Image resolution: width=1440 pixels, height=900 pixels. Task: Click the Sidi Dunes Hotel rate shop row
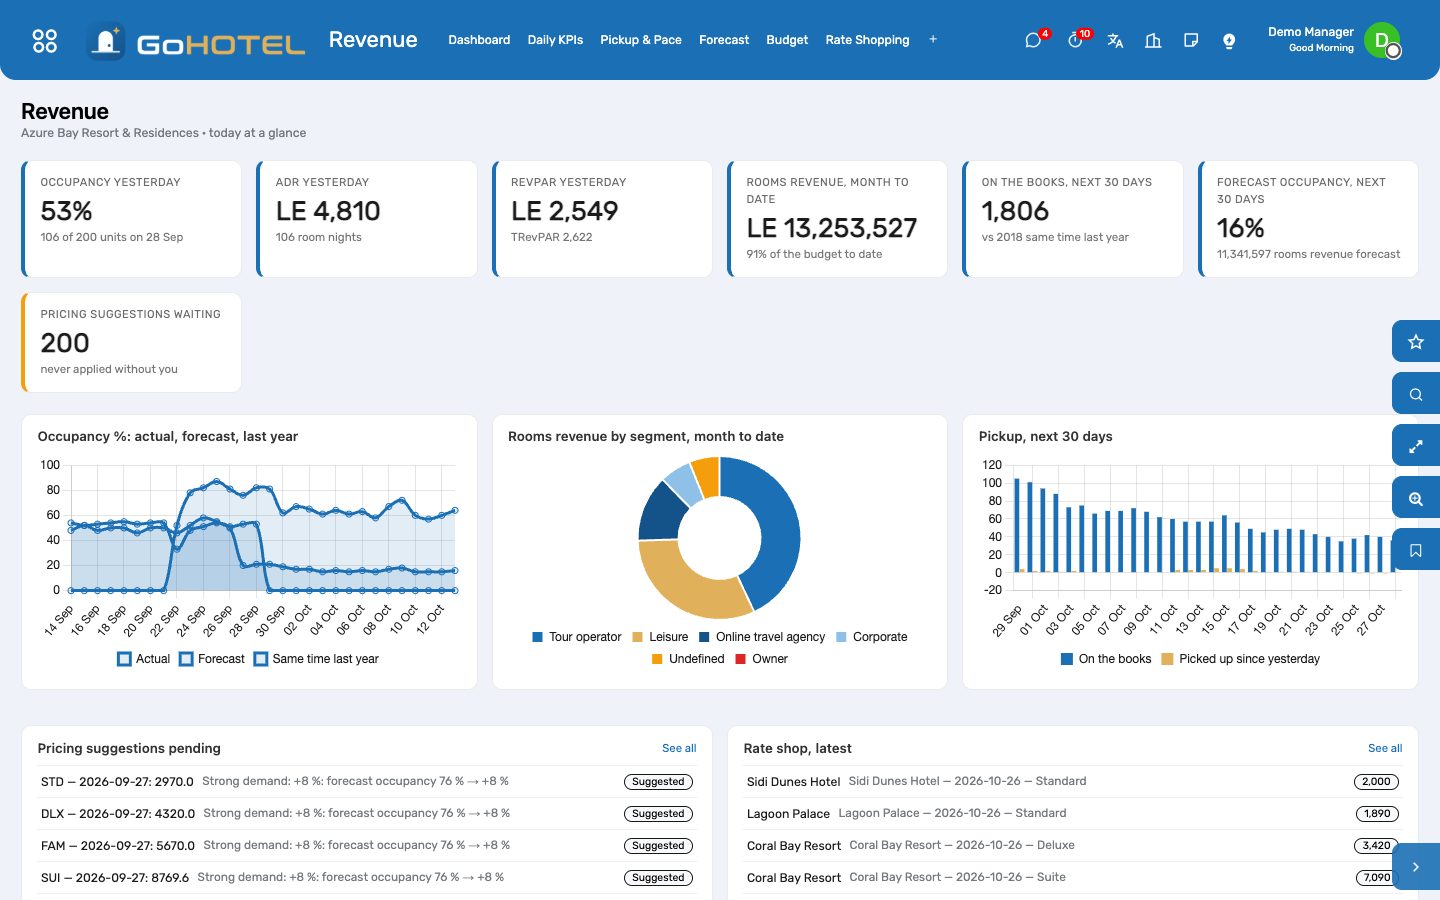[x=1073, y=782]
